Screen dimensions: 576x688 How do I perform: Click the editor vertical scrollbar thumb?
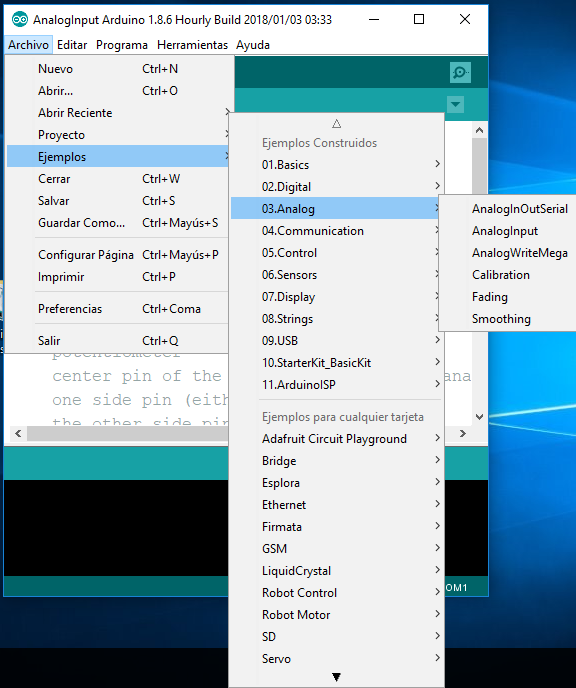479,166
